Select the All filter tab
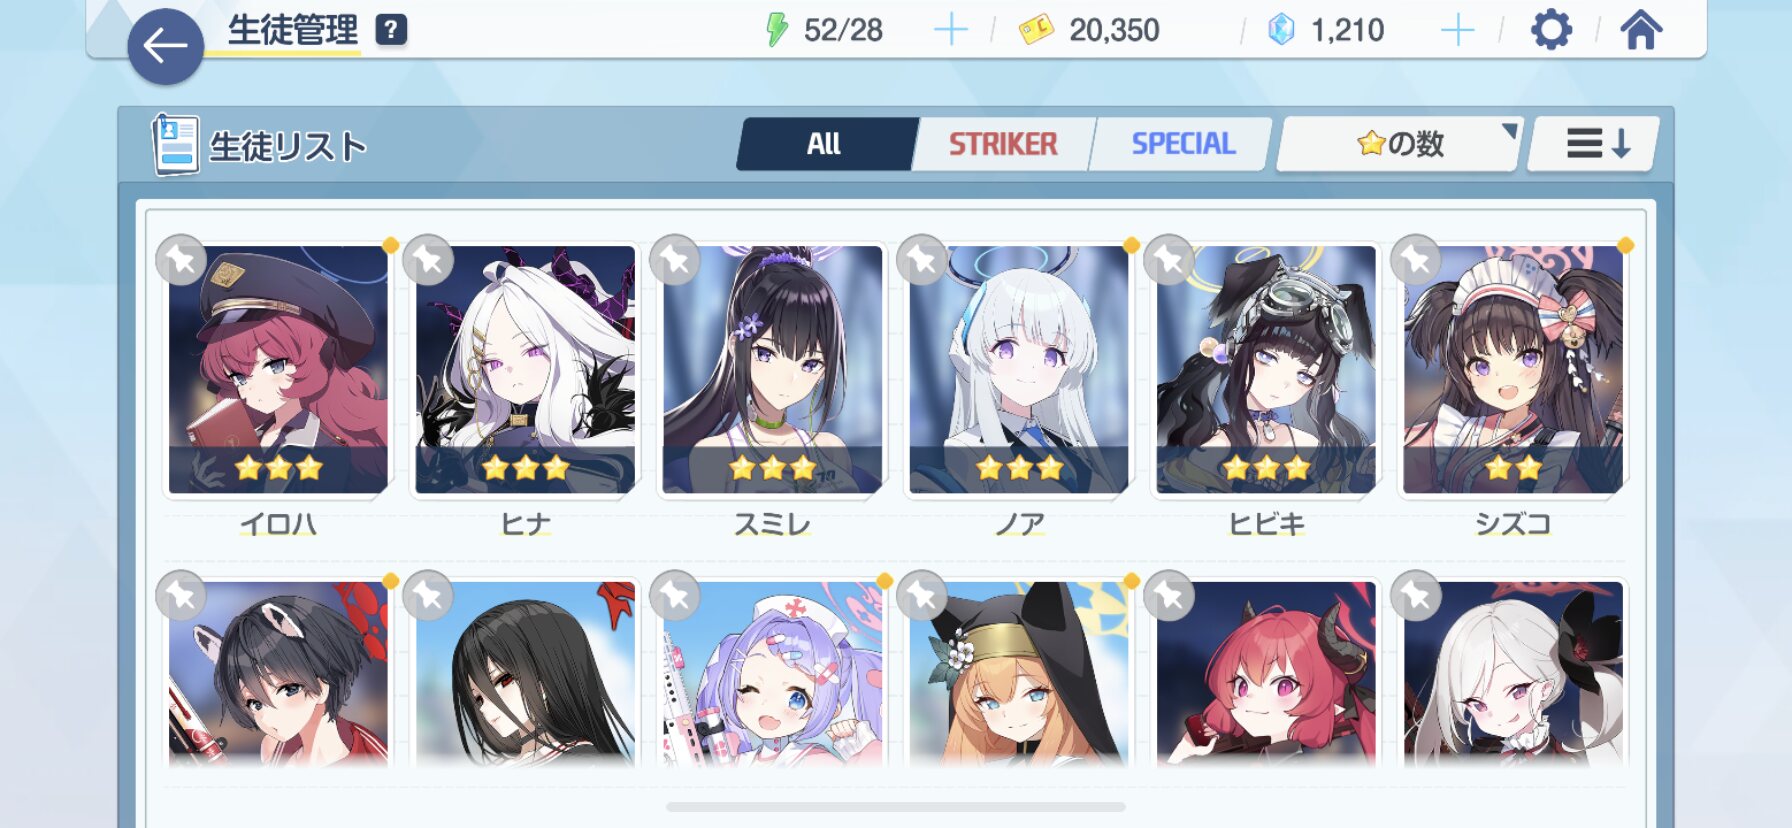 (825, 144)
